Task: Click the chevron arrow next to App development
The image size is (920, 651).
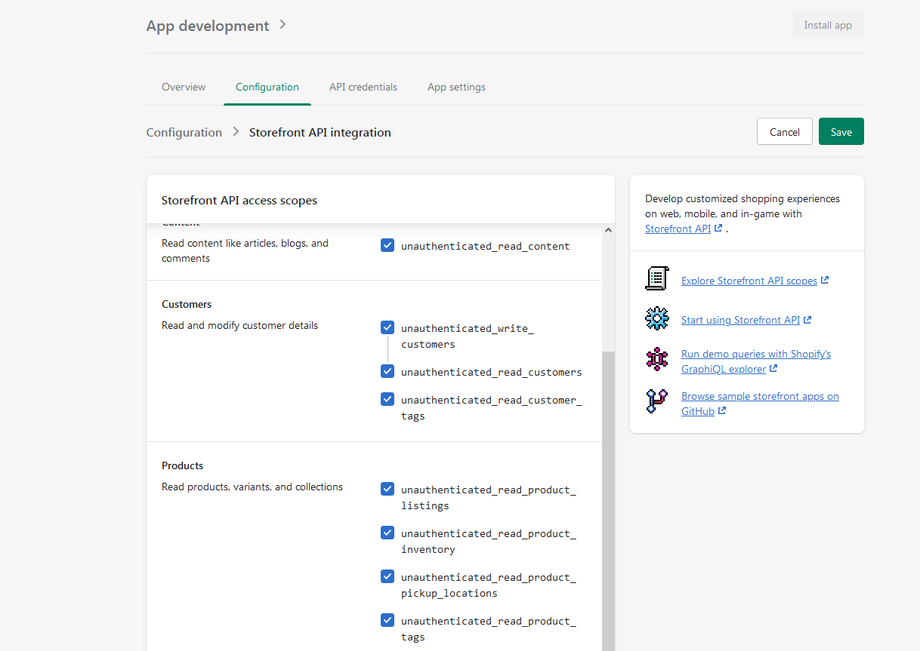Action: coord(283,25)
